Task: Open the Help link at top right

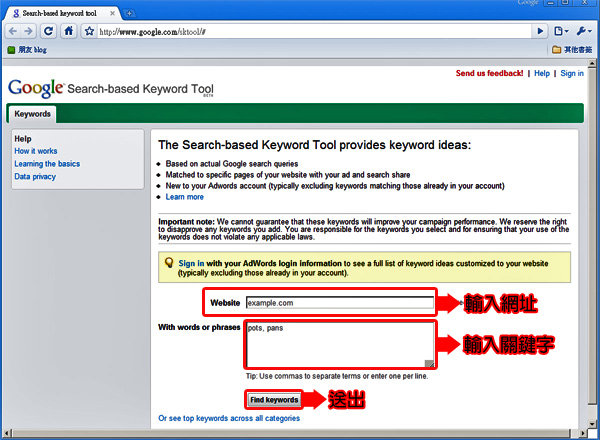Action: click(542, 73)
